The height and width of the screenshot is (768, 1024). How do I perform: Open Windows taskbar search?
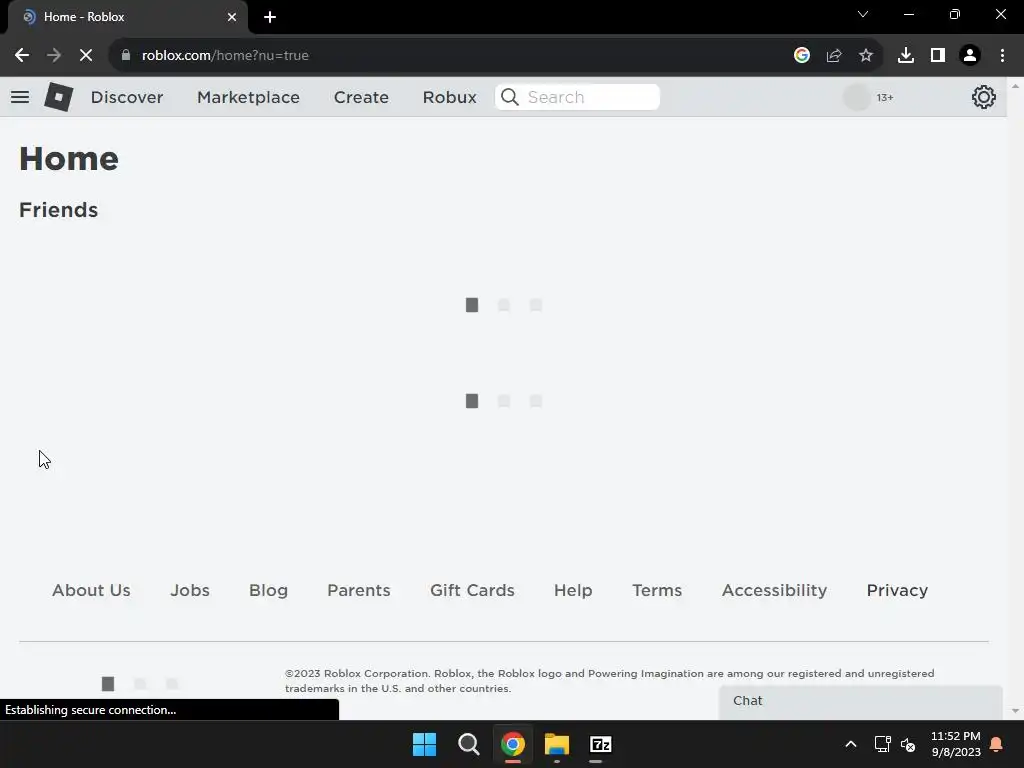click(469, 744)
